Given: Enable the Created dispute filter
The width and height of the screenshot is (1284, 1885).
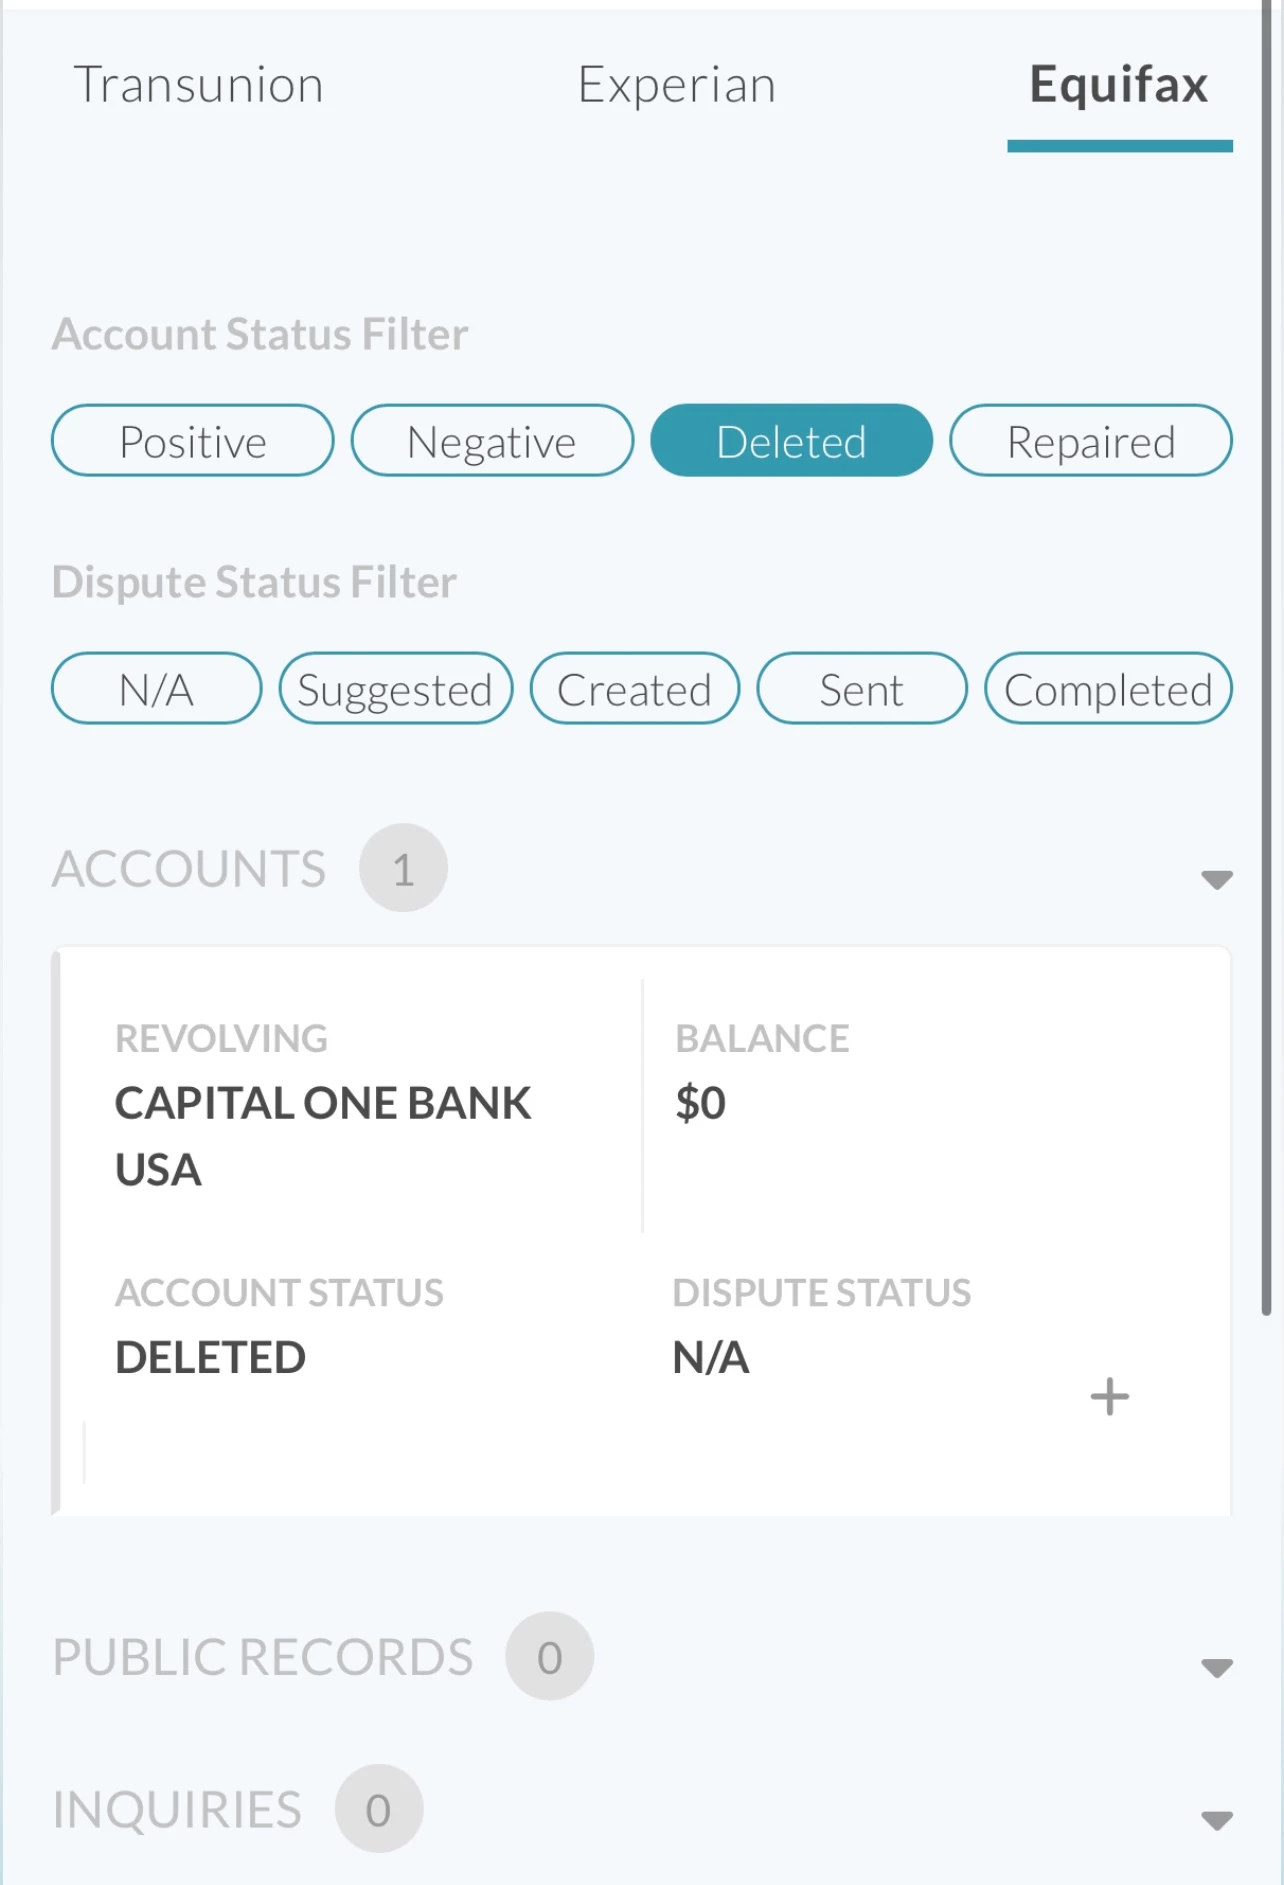Looking at the screenshot, I should [635, 689].
